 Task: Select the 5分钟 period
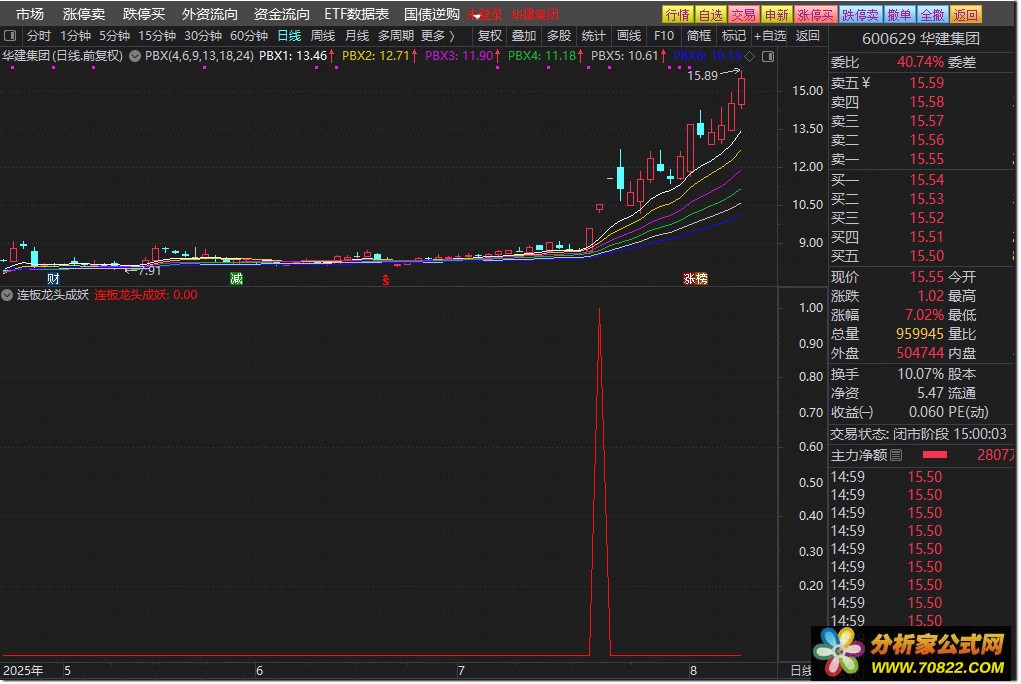point(114,36)
